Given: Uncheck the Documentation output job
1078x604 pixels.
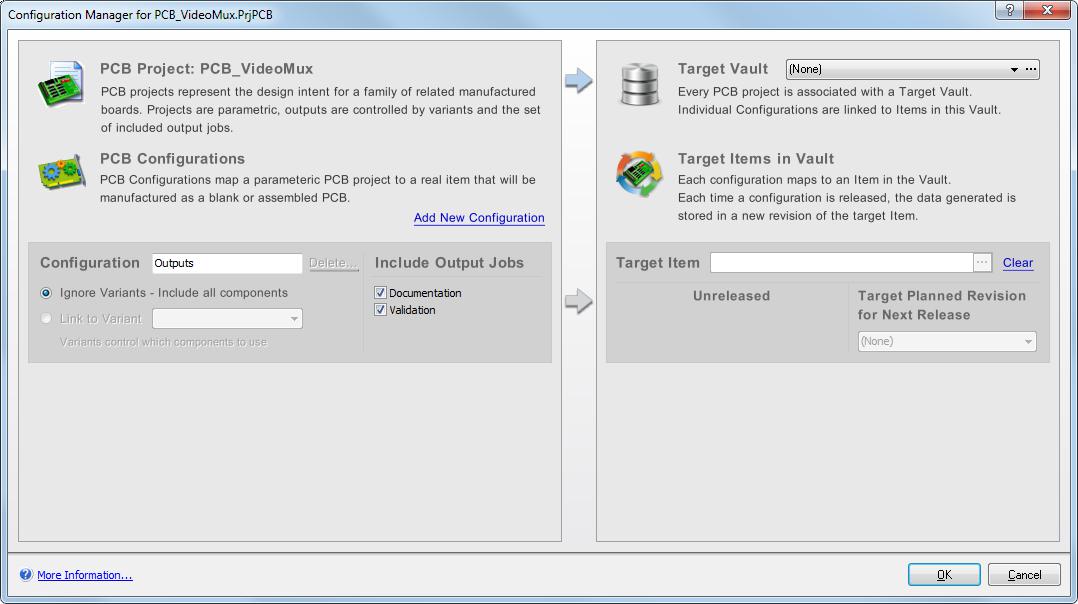Looking at the screenshot, I should [x=380, y=293].
